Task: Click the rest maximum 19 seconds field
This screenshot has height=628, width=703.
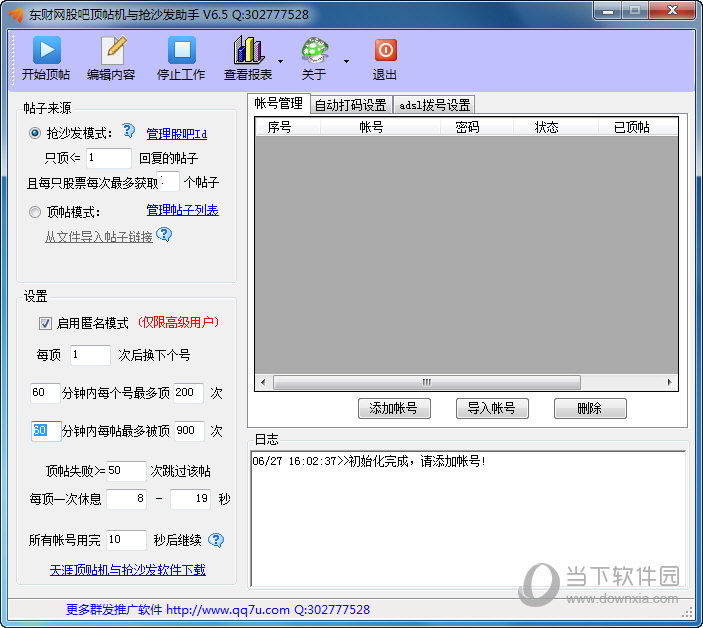Action: point(191,498)
